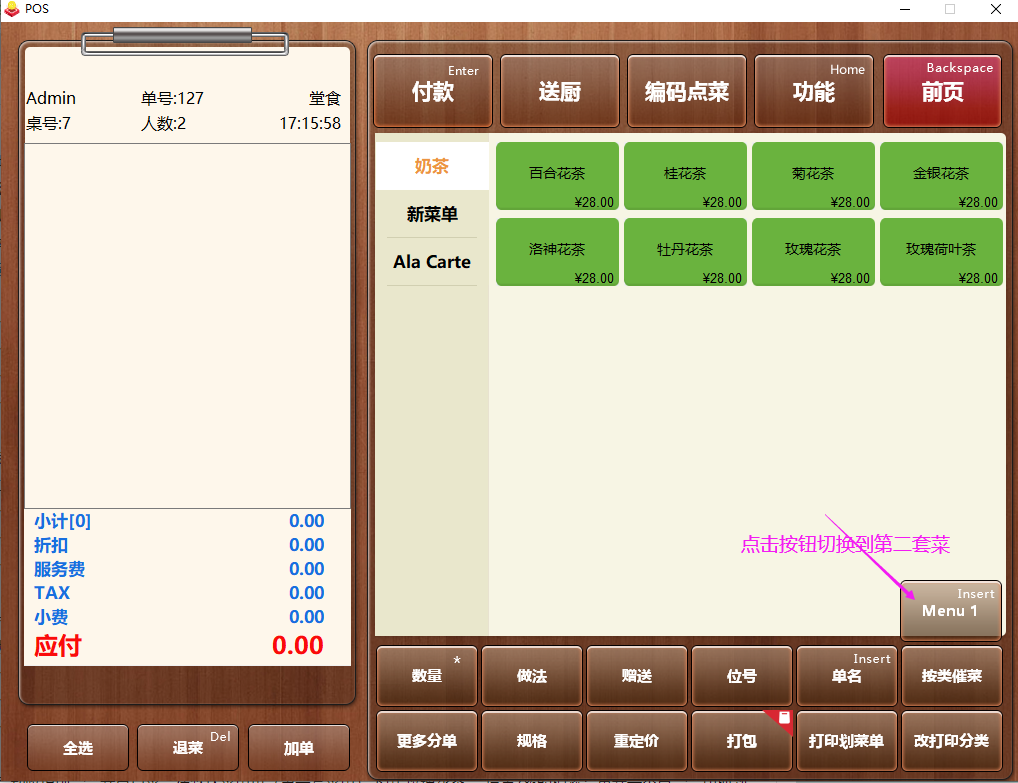Choose the 金银花茶 item tile

pos(941,176)
